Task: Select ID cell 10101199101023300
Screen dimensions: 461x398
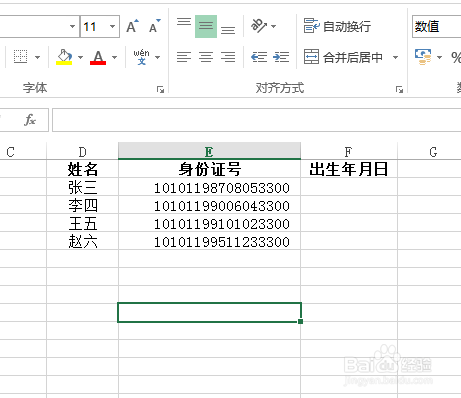Action: pos(209,223)
